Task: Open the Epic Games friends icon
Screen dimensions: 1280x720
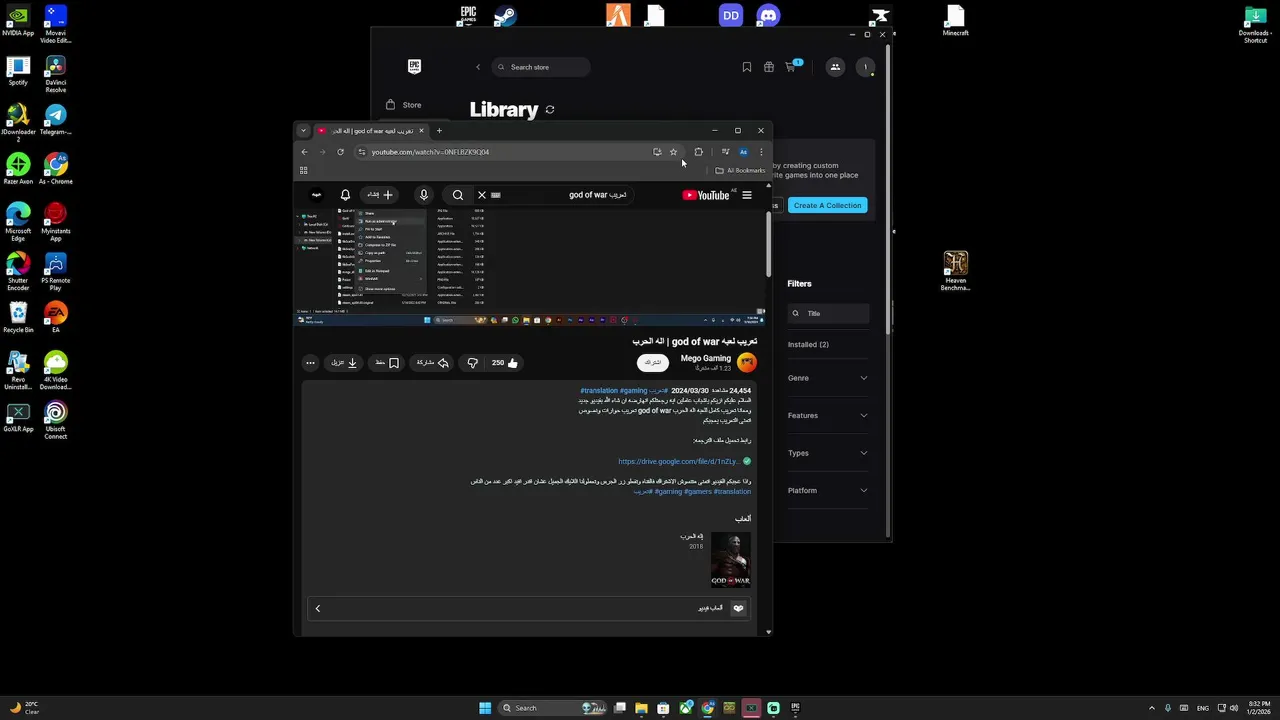Action: tap(835, 67)
